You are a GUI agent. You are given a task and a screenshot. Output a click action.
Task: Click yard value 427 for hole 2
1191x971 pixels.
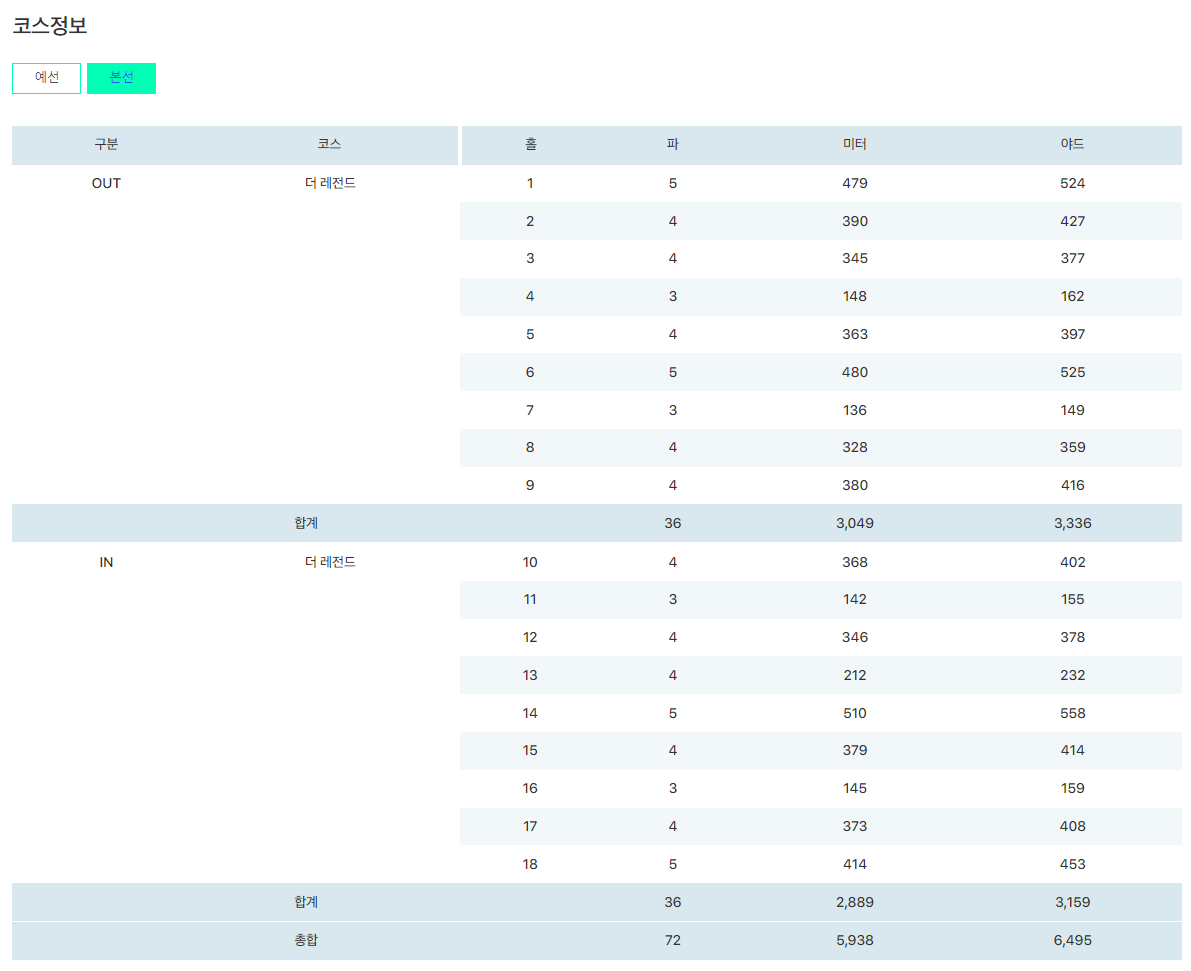click(1073, 221)
